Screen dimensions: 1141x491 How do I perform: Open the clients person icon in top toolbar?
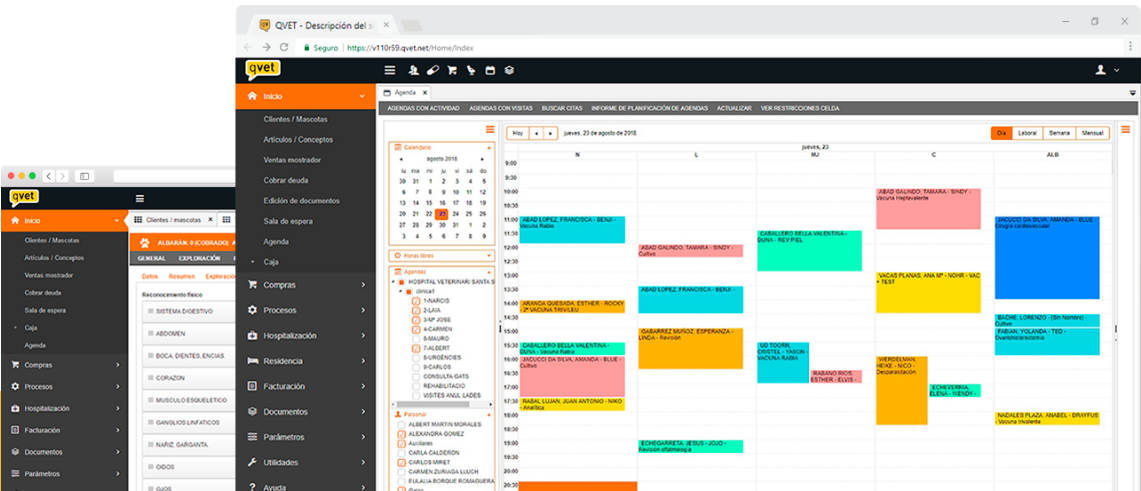click(x=413, y=70)
